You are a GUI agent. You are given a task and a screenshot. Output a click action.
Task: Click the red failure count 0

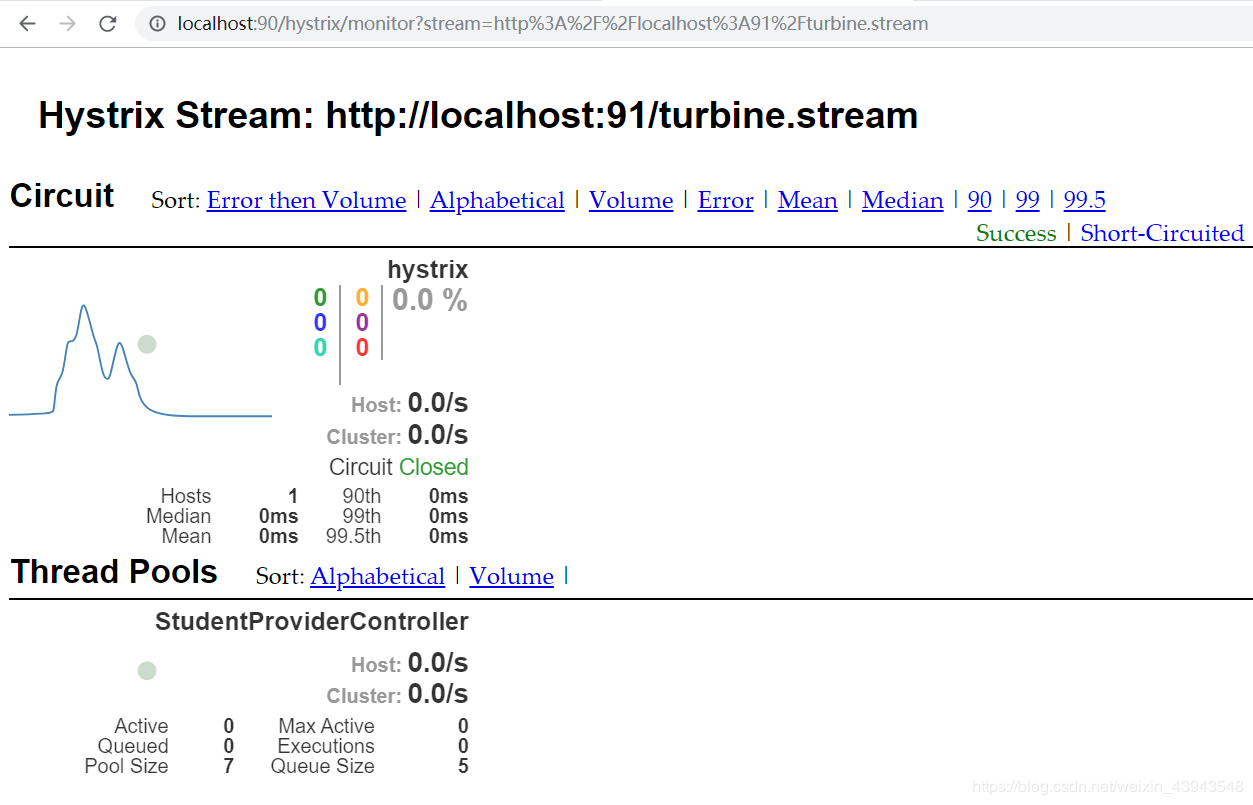[x=362, y=347]
